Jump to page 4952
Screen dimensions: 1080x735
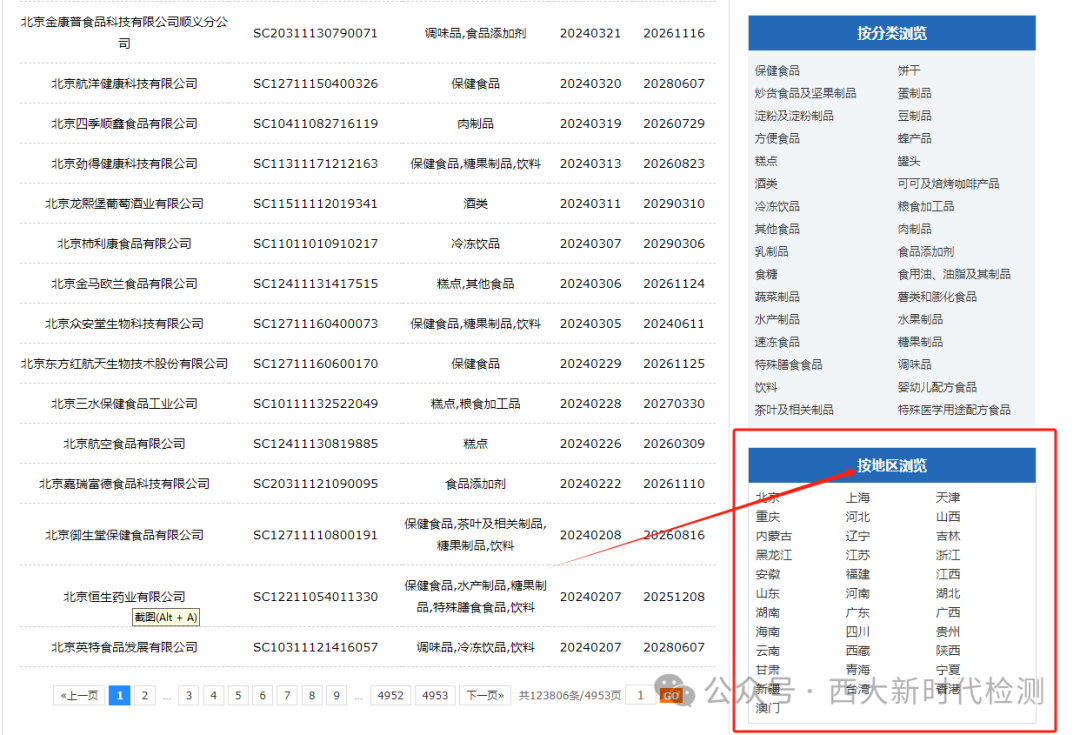391,696
